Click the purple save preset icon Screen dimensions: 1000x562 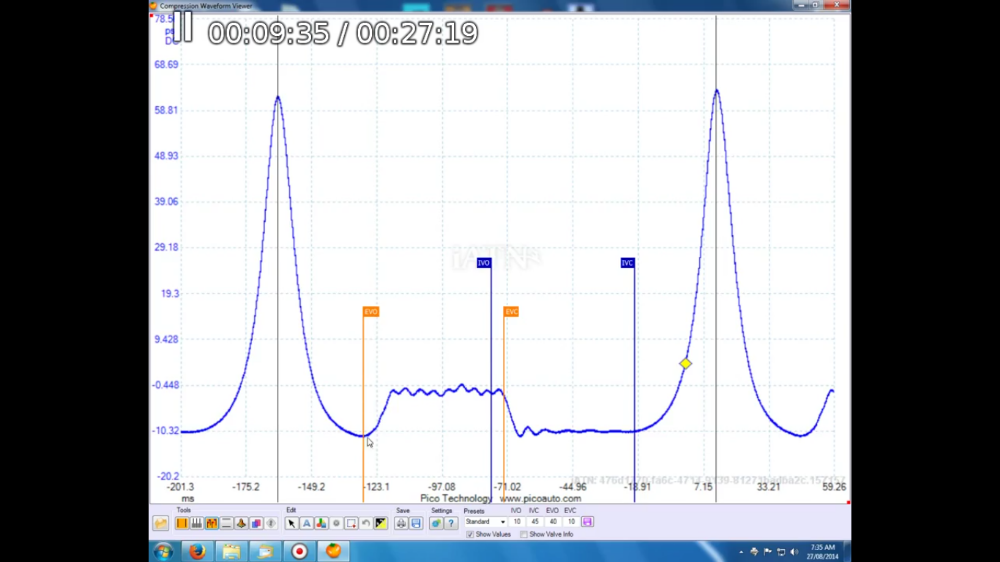pyautogui.click(x=587, y=522)
